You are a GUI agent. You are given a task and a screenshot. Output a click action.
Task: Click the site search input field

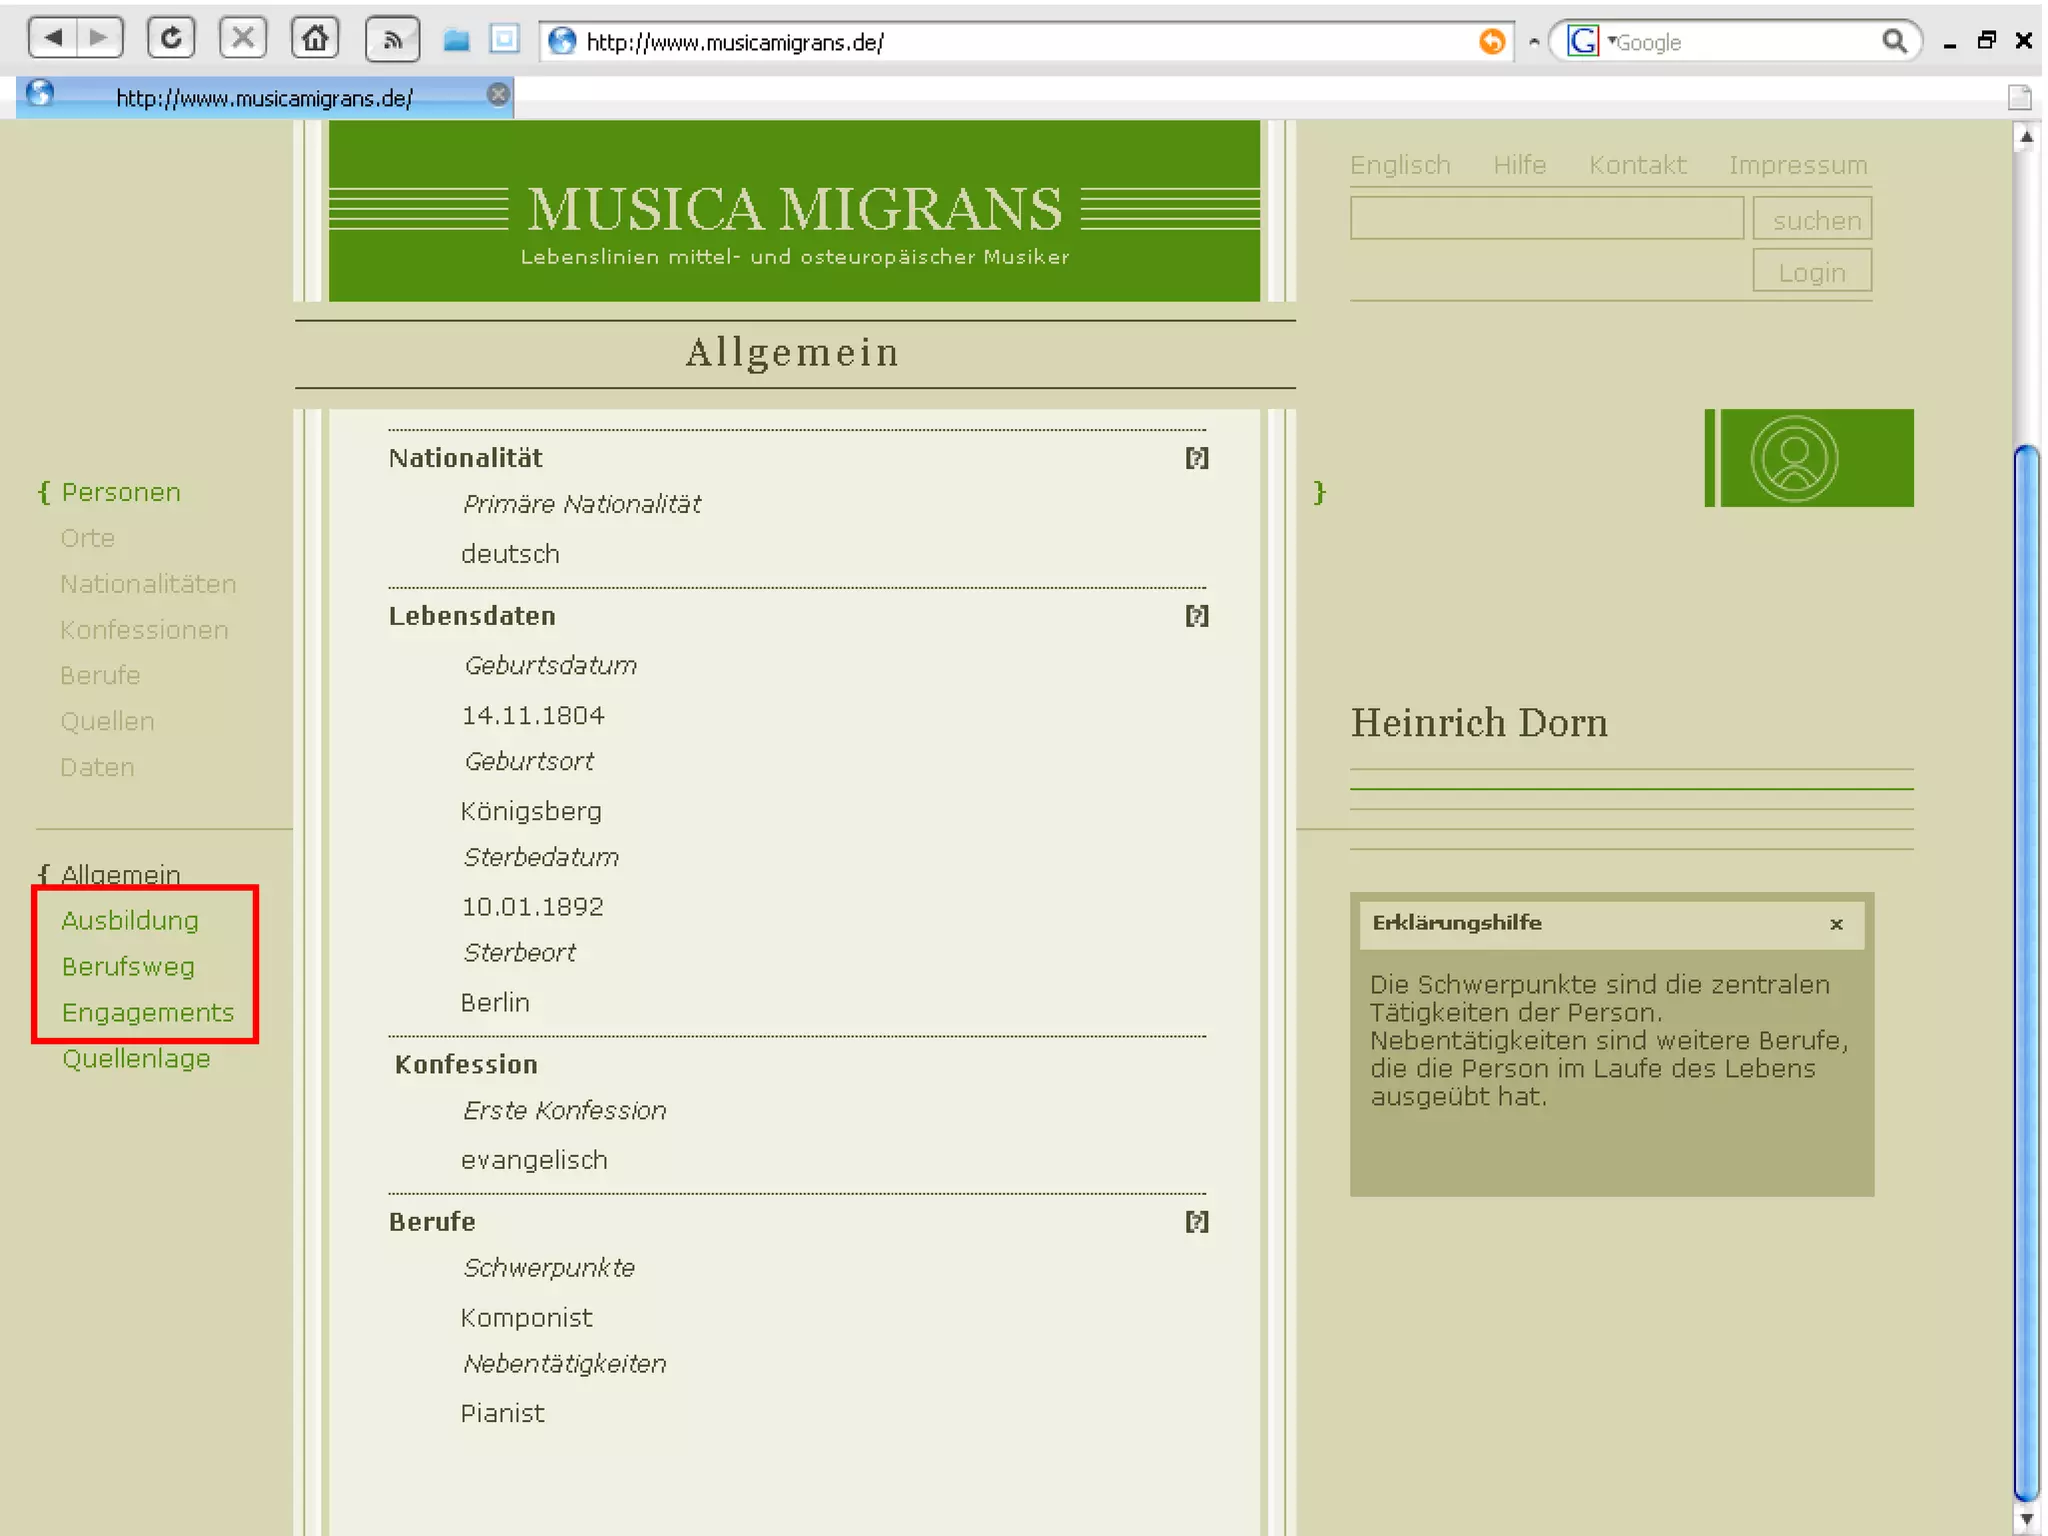[1546, 219]
